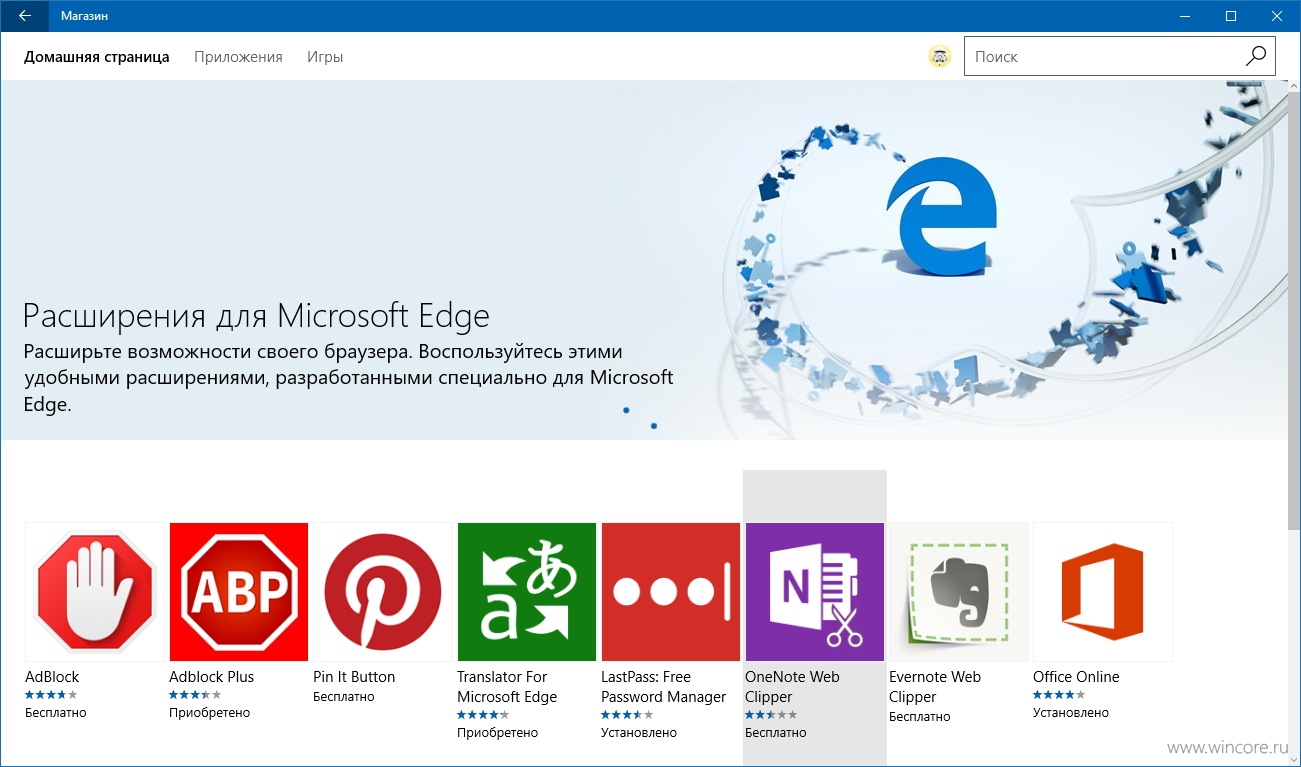Click Translator For Microsoft Edge title
Screen dimensions: 1301x767
click(x=507, y=687)
